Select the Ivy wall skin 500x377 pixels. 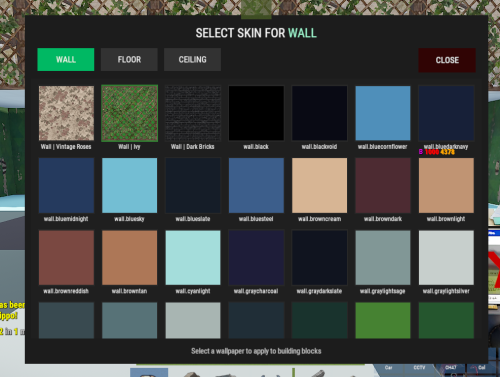[130, 113]
